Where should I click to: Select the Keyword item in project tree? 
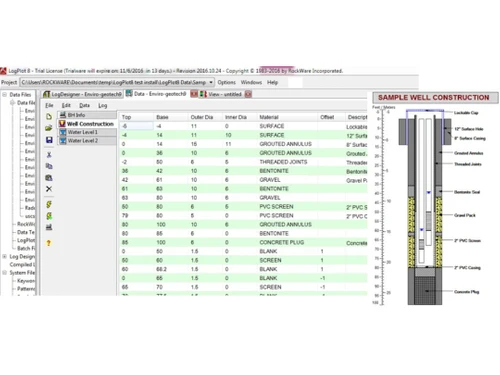click(x=26, y=281)
